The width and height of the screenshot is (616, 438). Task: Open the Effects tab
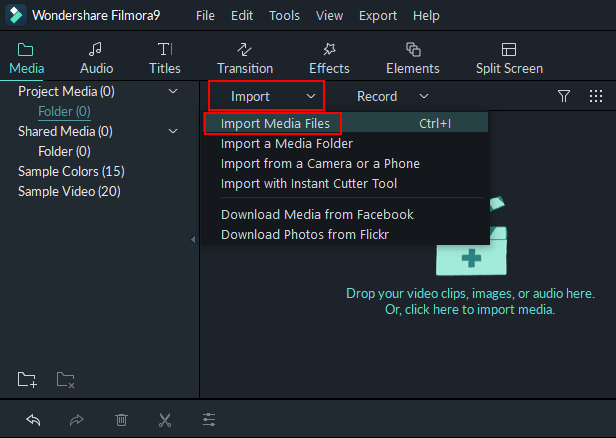pos(329,58)
